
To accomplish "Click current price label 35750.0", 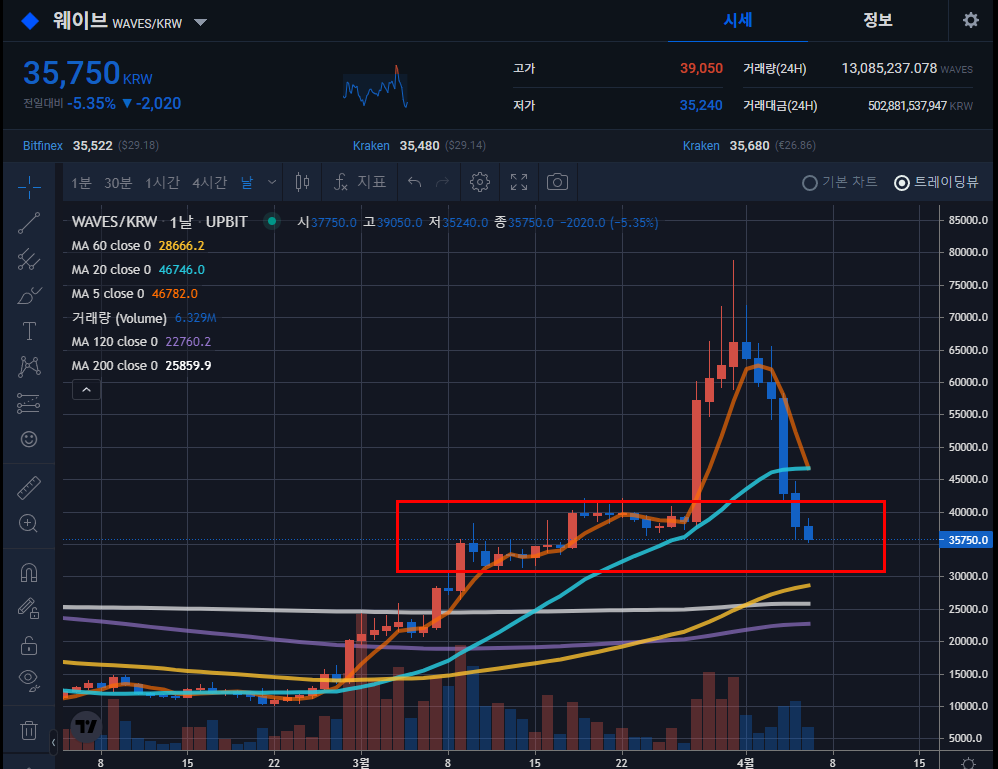I will click(966, 540).
